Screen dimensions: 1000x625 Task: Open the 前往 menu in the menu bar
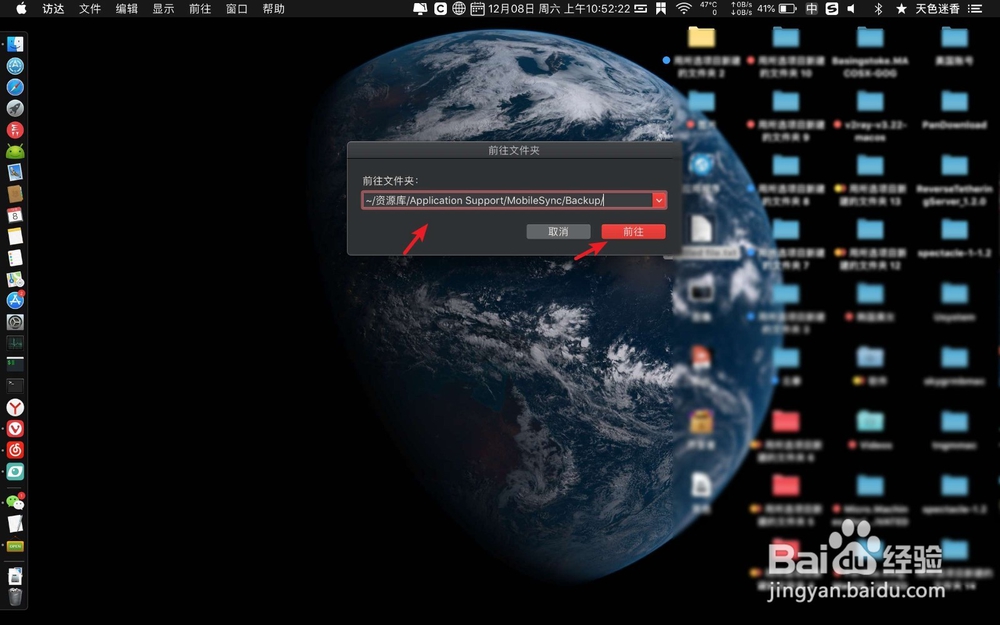198,9
